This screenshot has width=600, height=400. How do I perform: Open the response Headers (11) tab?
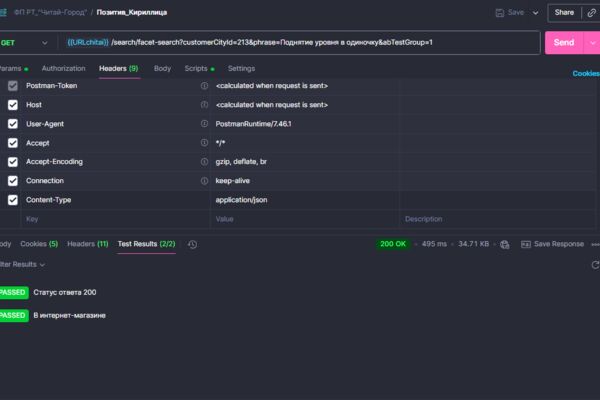coord(88,244)
